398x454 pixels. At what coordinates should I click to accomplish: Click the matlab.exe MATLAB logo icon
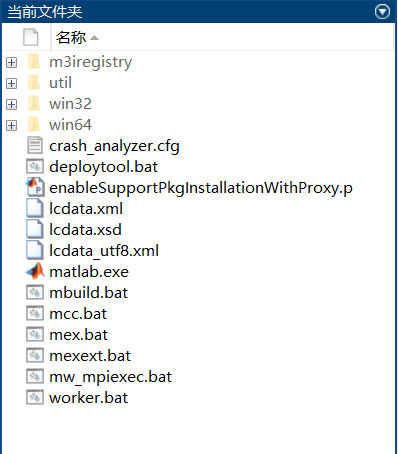point(35,271)
